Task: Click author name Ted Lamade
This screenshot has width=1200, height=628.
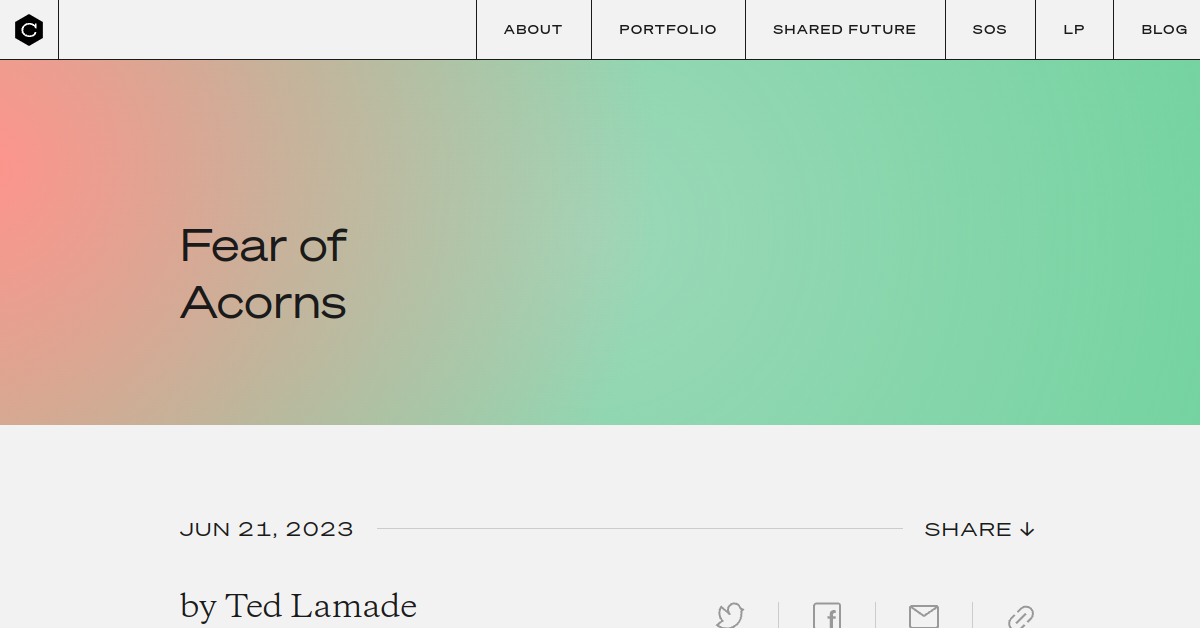Action: [321, 606]
